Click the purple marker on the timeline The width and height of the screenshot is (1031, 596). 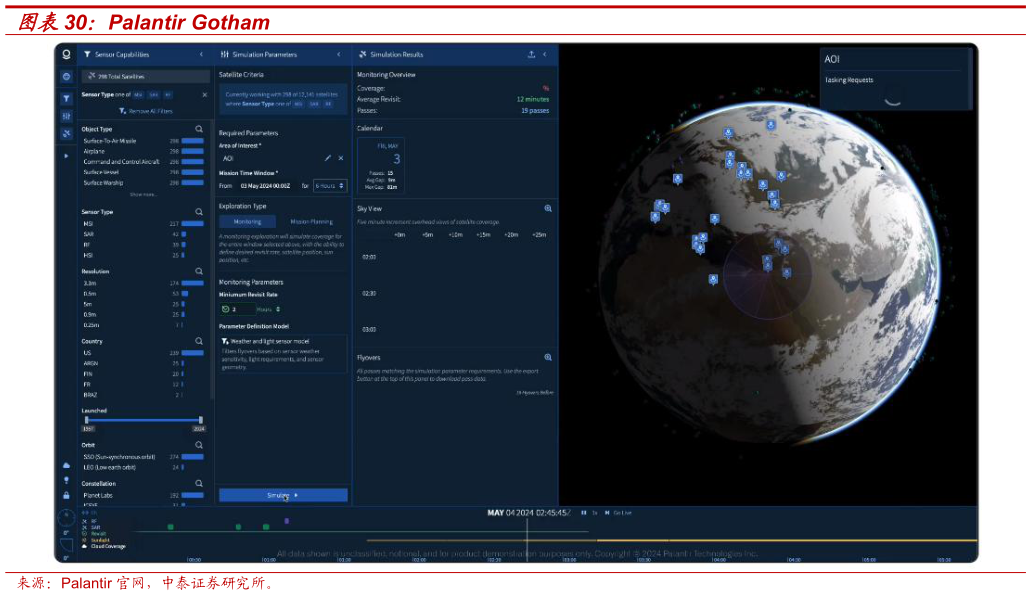pos(287,521)
